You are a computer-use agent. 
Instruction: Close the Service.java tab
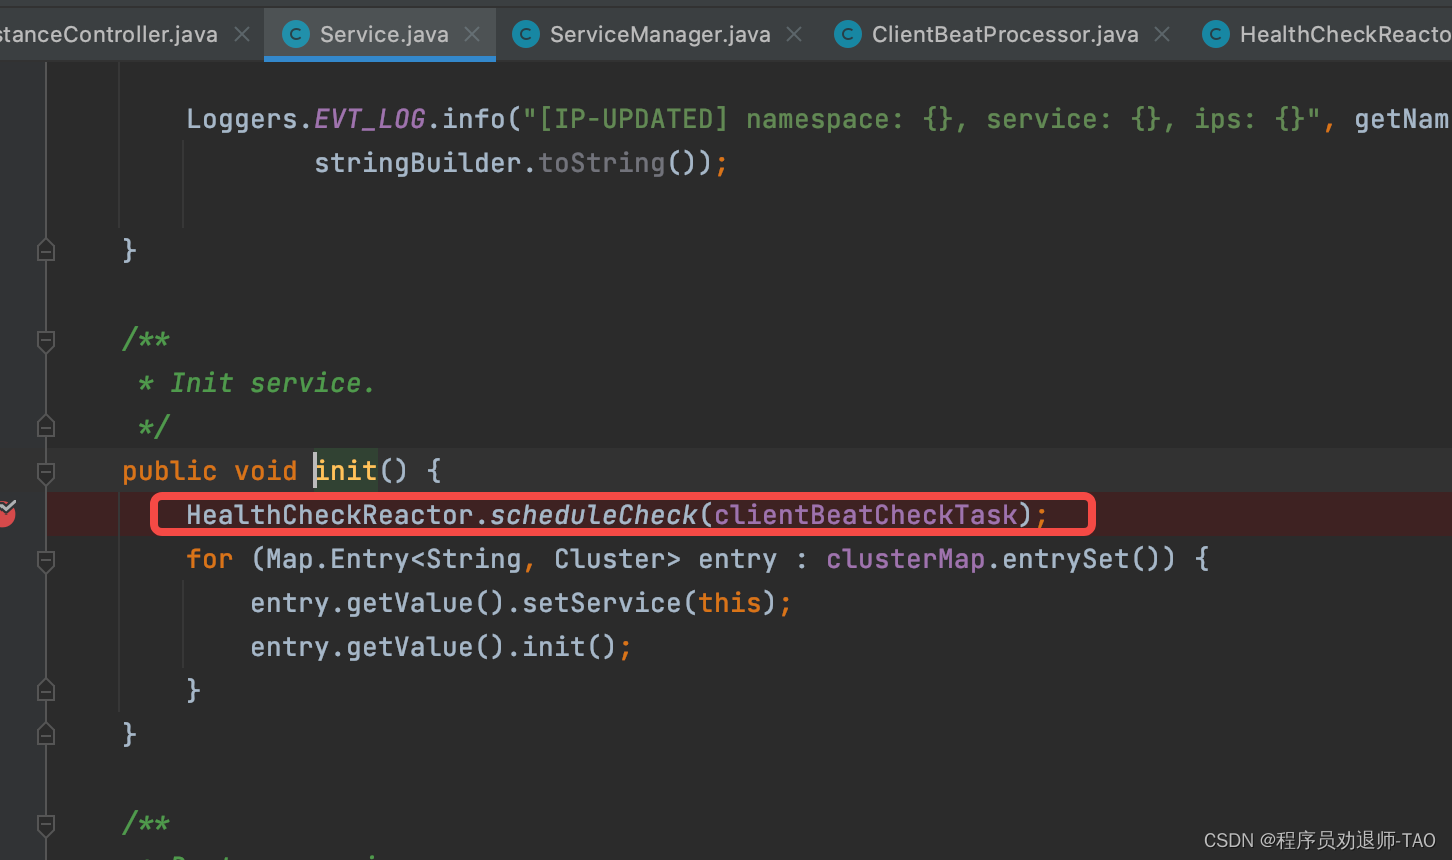pos(472,35)
